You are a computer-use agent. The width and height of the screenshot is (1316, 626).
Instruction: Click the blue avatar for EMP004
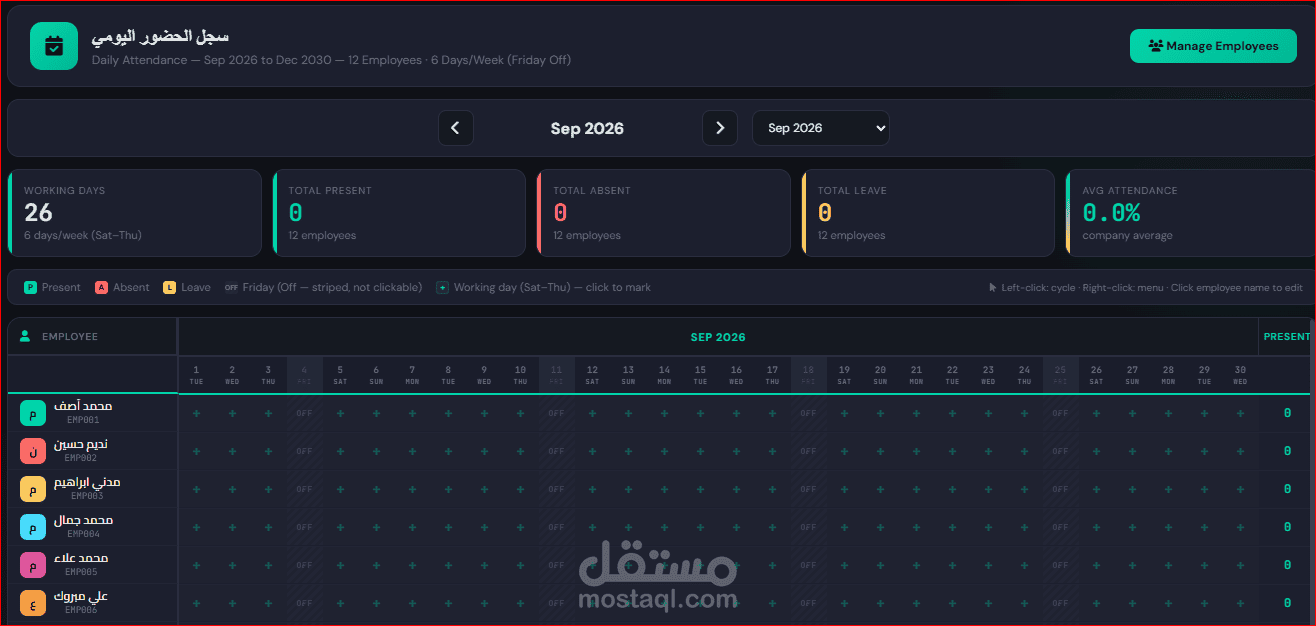tap(33, 527)
